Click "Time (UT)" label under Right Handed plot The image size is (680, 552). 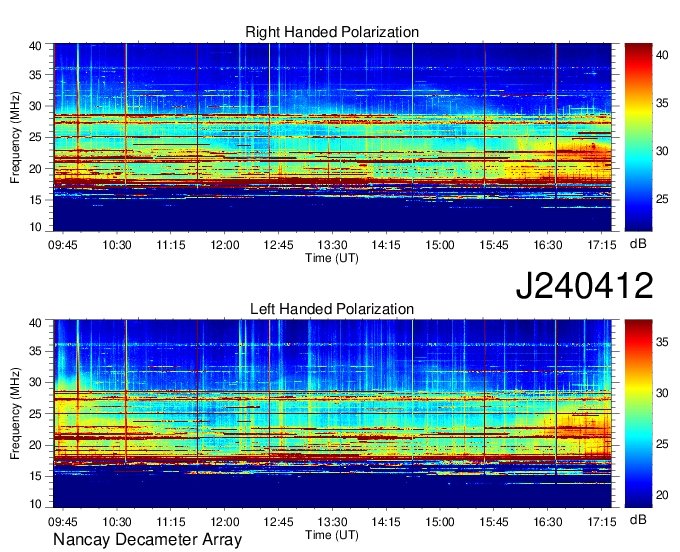tap(332, 258)
